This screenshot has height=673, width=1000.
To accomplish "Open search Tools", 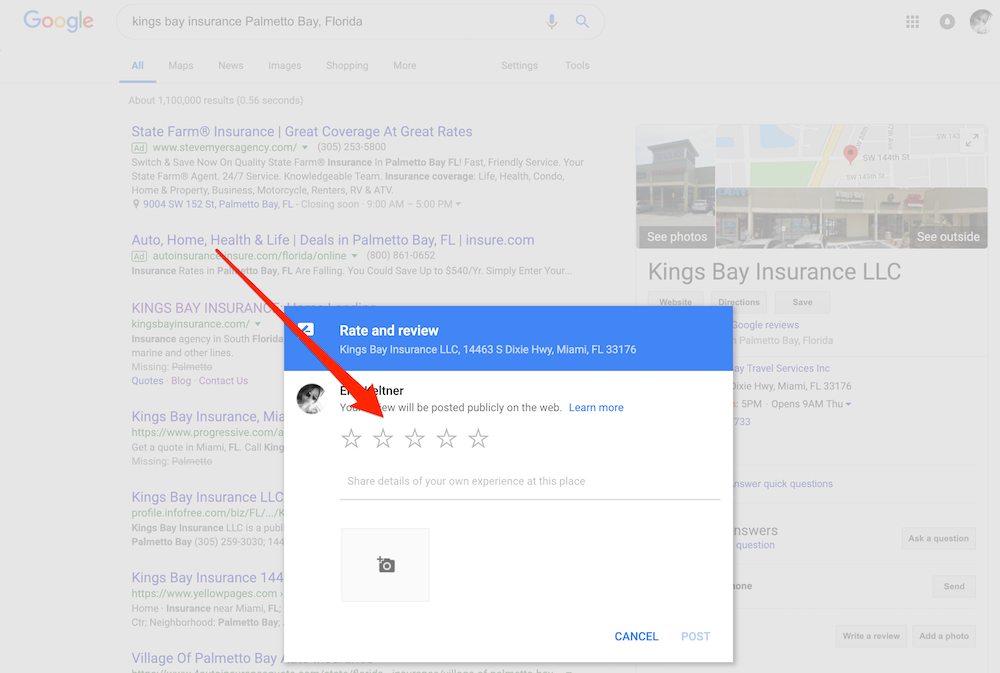I will (577, 66).
